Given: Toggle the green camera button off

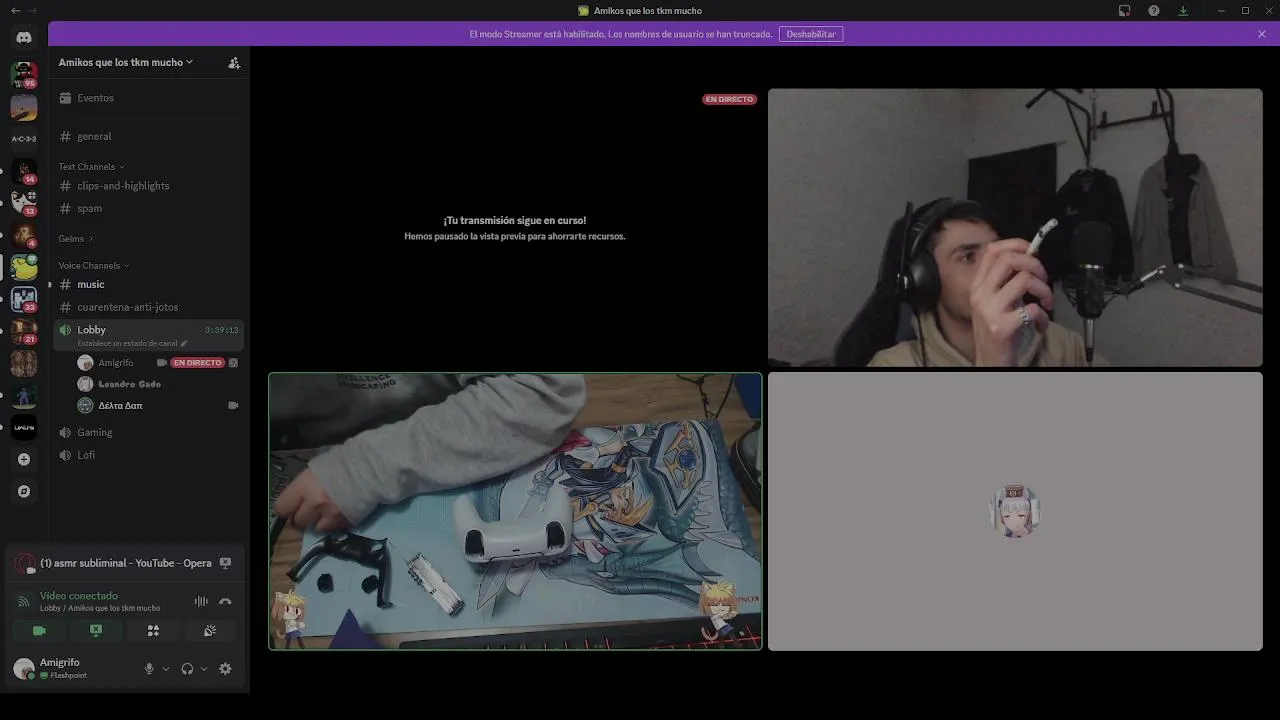Looking at the screenshot, I should [x=39, y=631].
